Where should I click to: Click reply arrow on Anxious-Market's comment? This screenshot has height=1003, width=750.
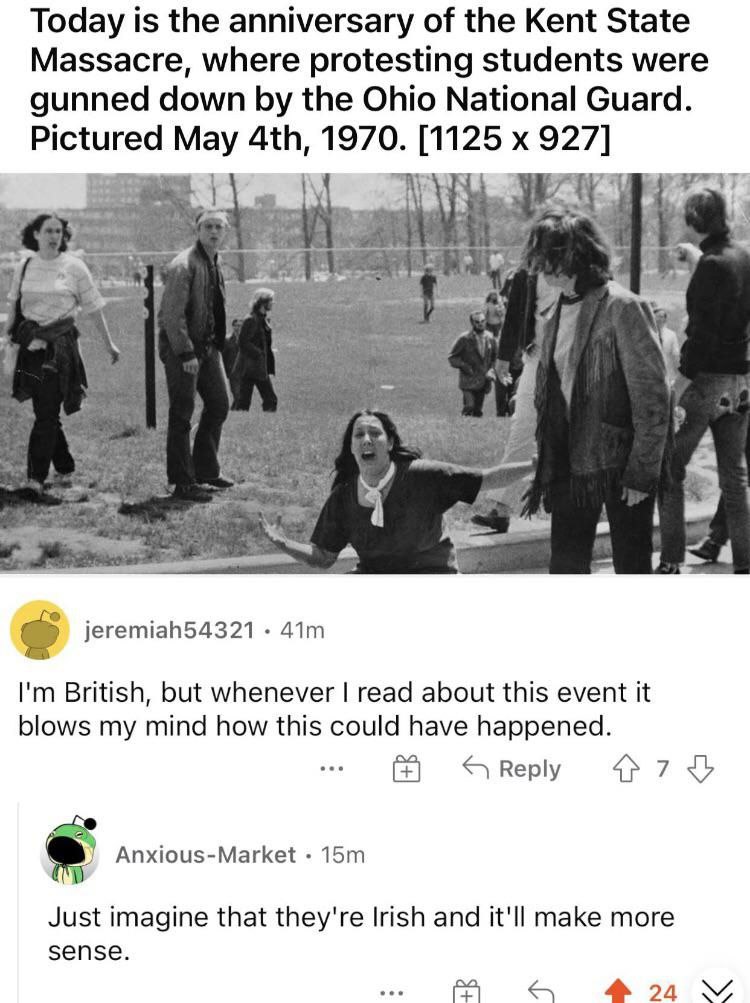pos(541,992)
